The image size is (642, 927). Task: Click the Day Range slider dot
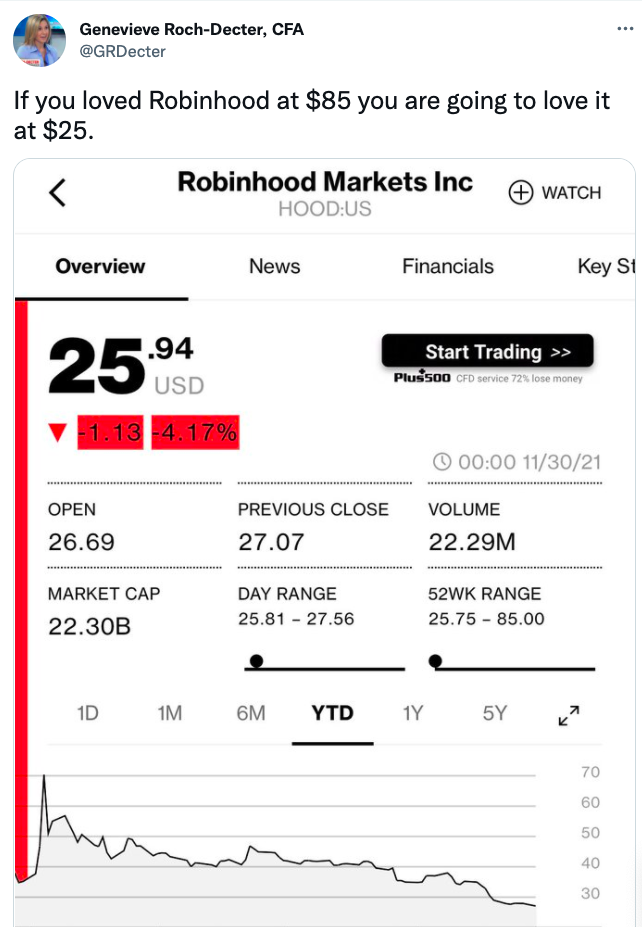(x=256, y=661)
